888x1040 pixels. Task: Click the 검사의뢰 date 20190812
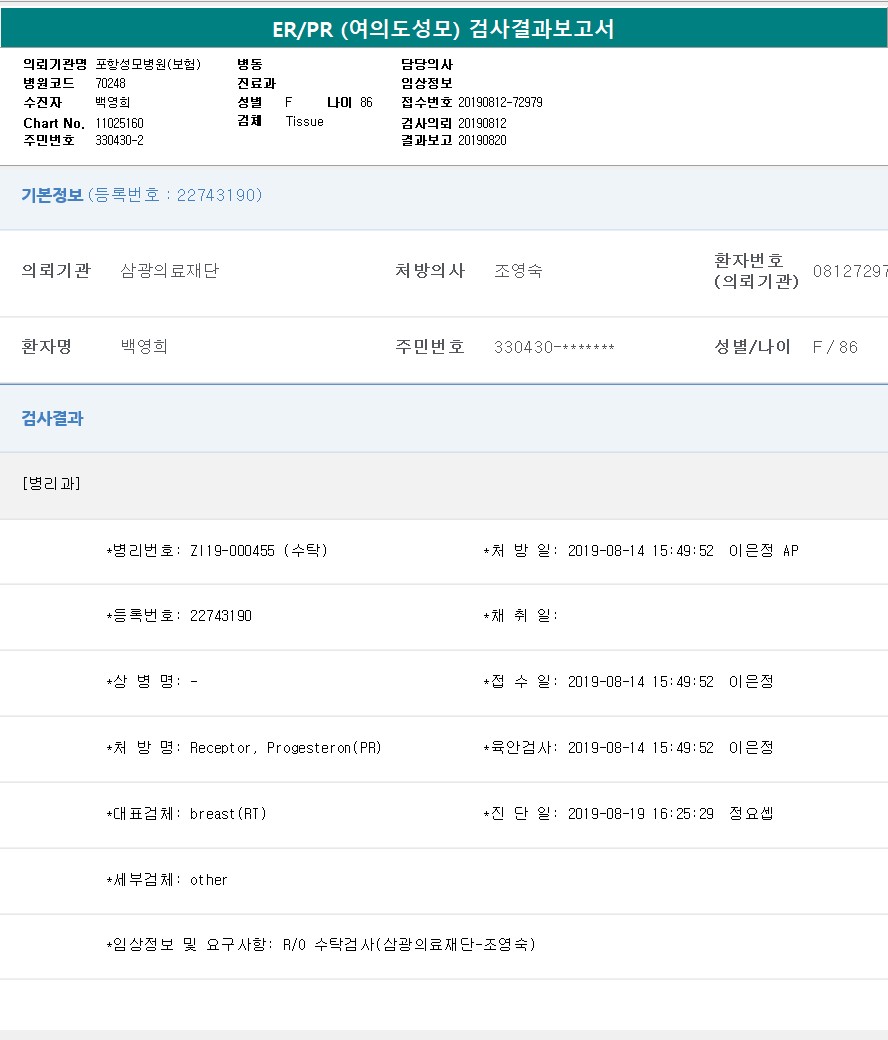pos(482,123)
